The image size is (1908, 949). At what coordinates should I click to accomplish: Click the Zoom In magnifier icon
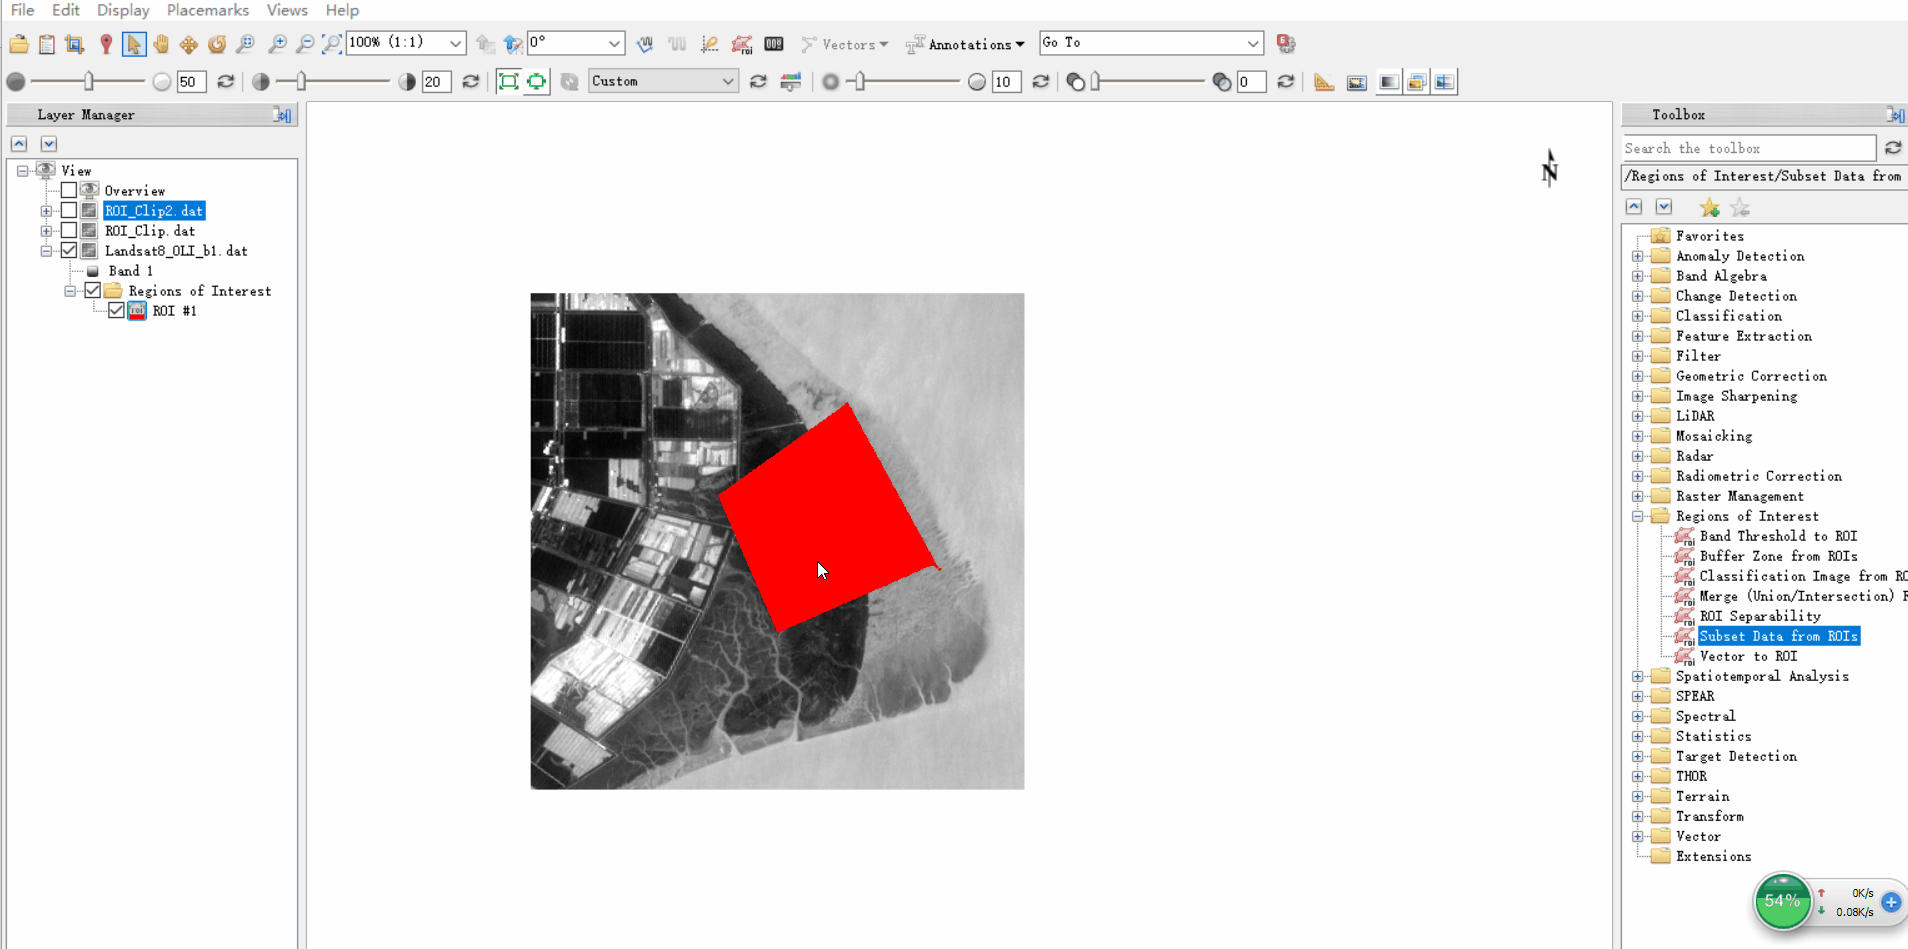pyautogui.click(x=277, y=44)
